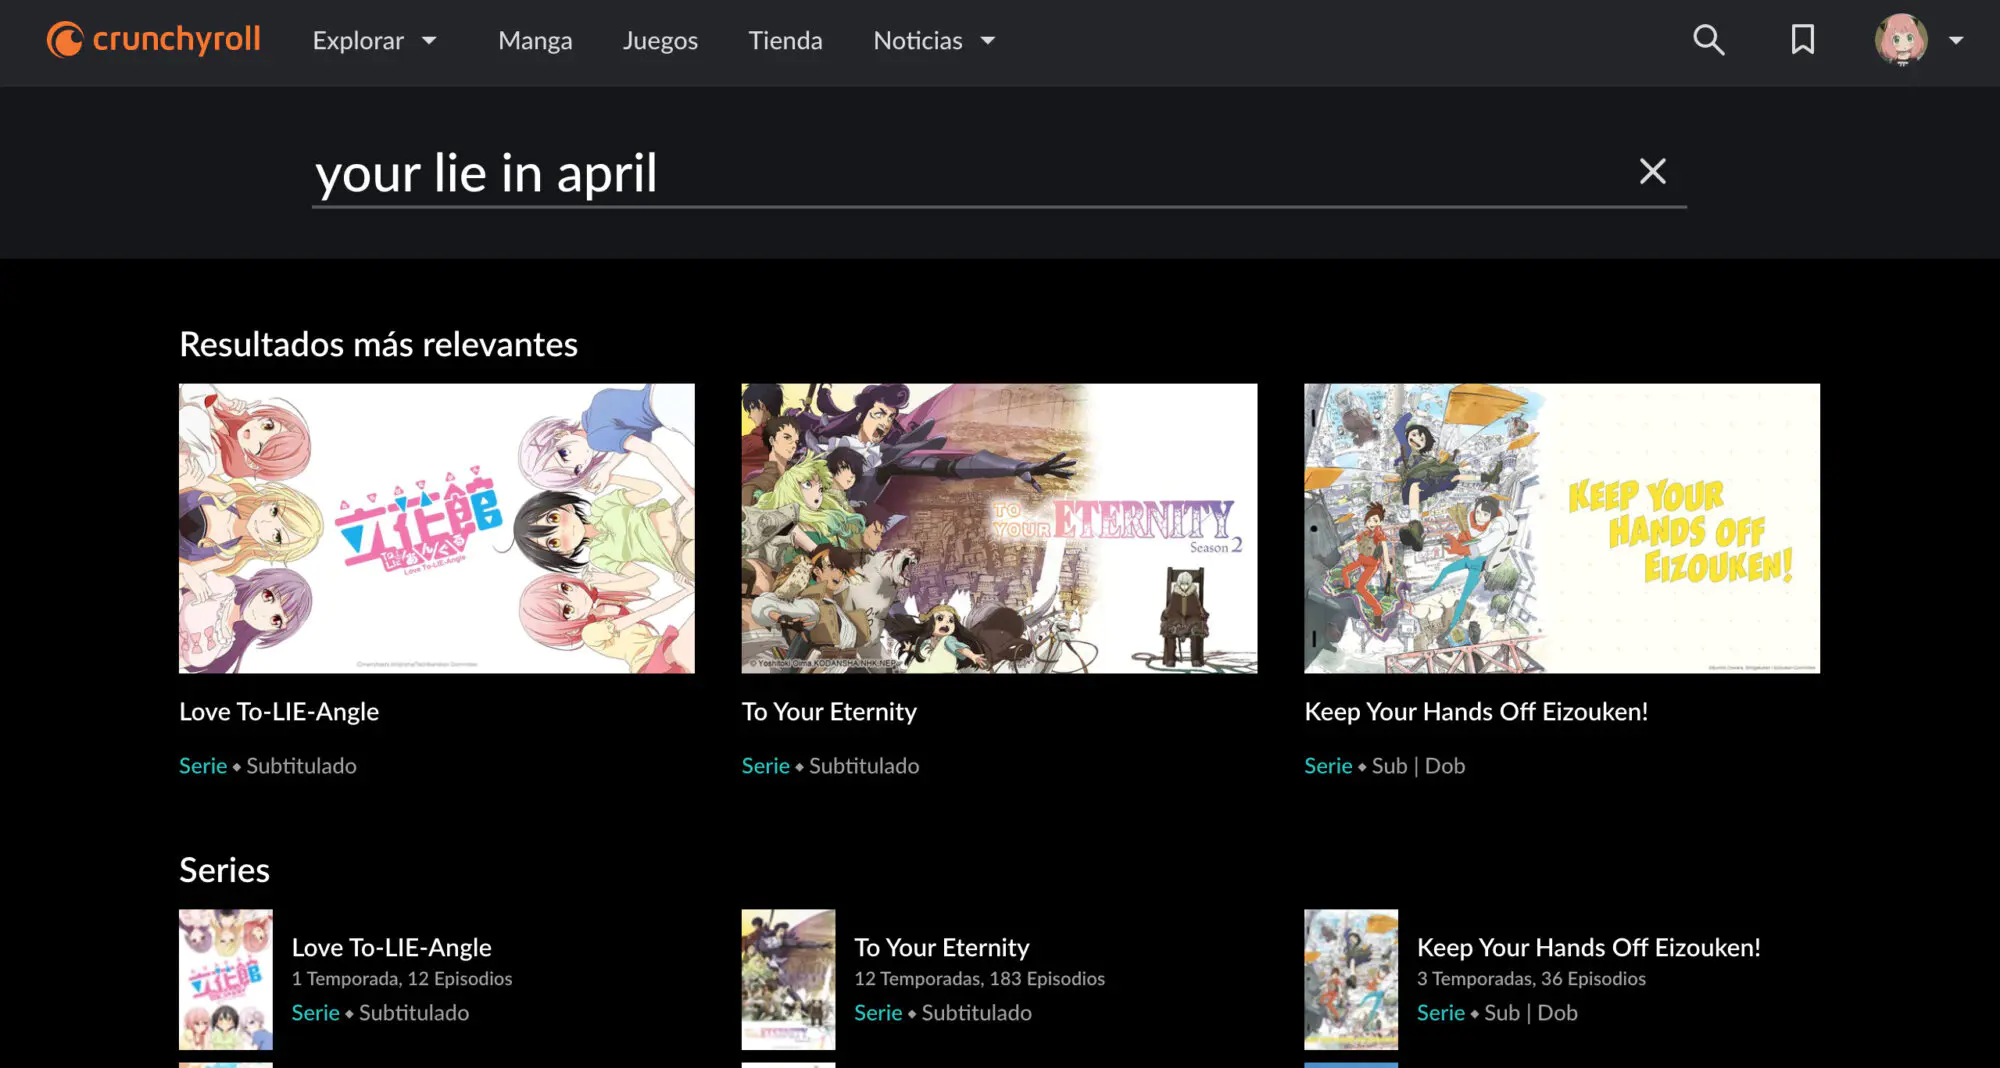
Task: Clear the search text with X
Action: pos(1652,171)
